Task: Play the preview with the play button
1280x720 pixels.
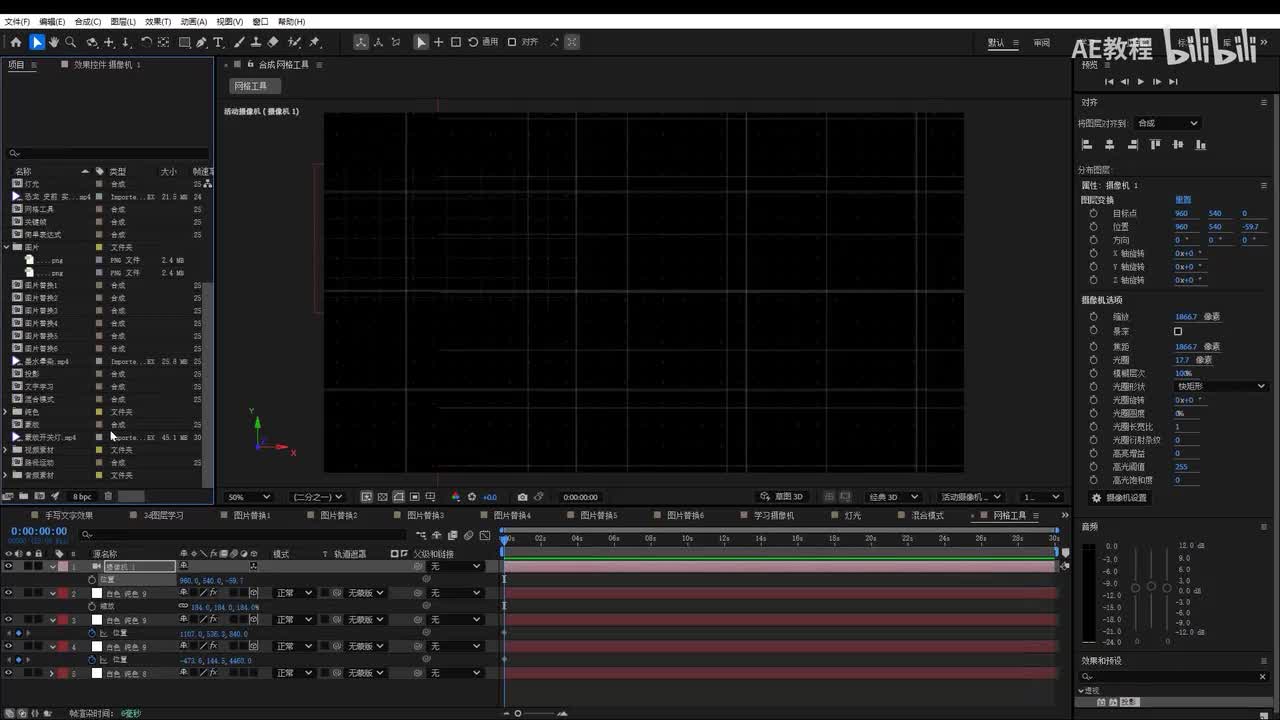Action: click(x=1141, y=82)
